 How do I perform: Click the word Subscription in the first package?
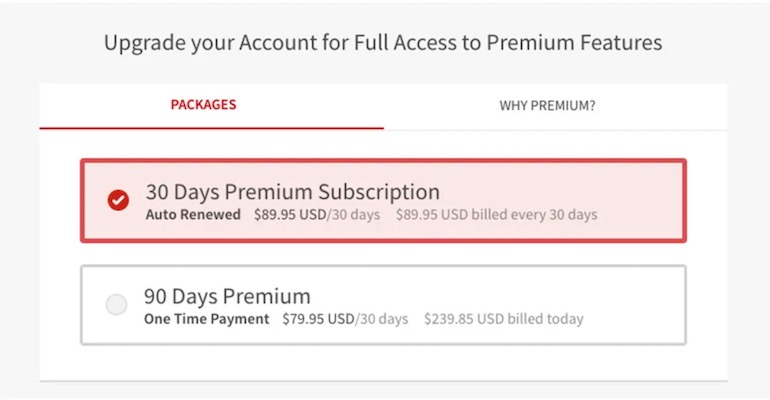[379, 192]
